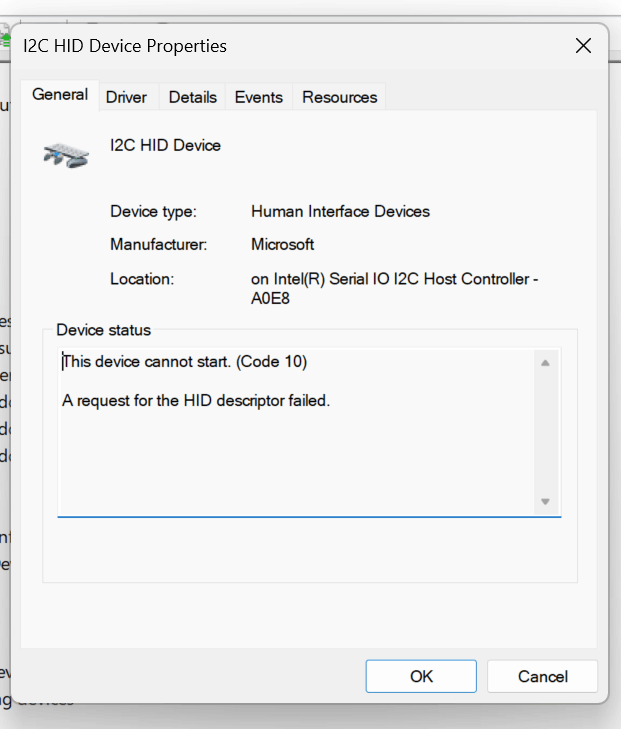Screen dimensions: 621x729
Task: Select the Events tab
Action: tap(258, 97)
